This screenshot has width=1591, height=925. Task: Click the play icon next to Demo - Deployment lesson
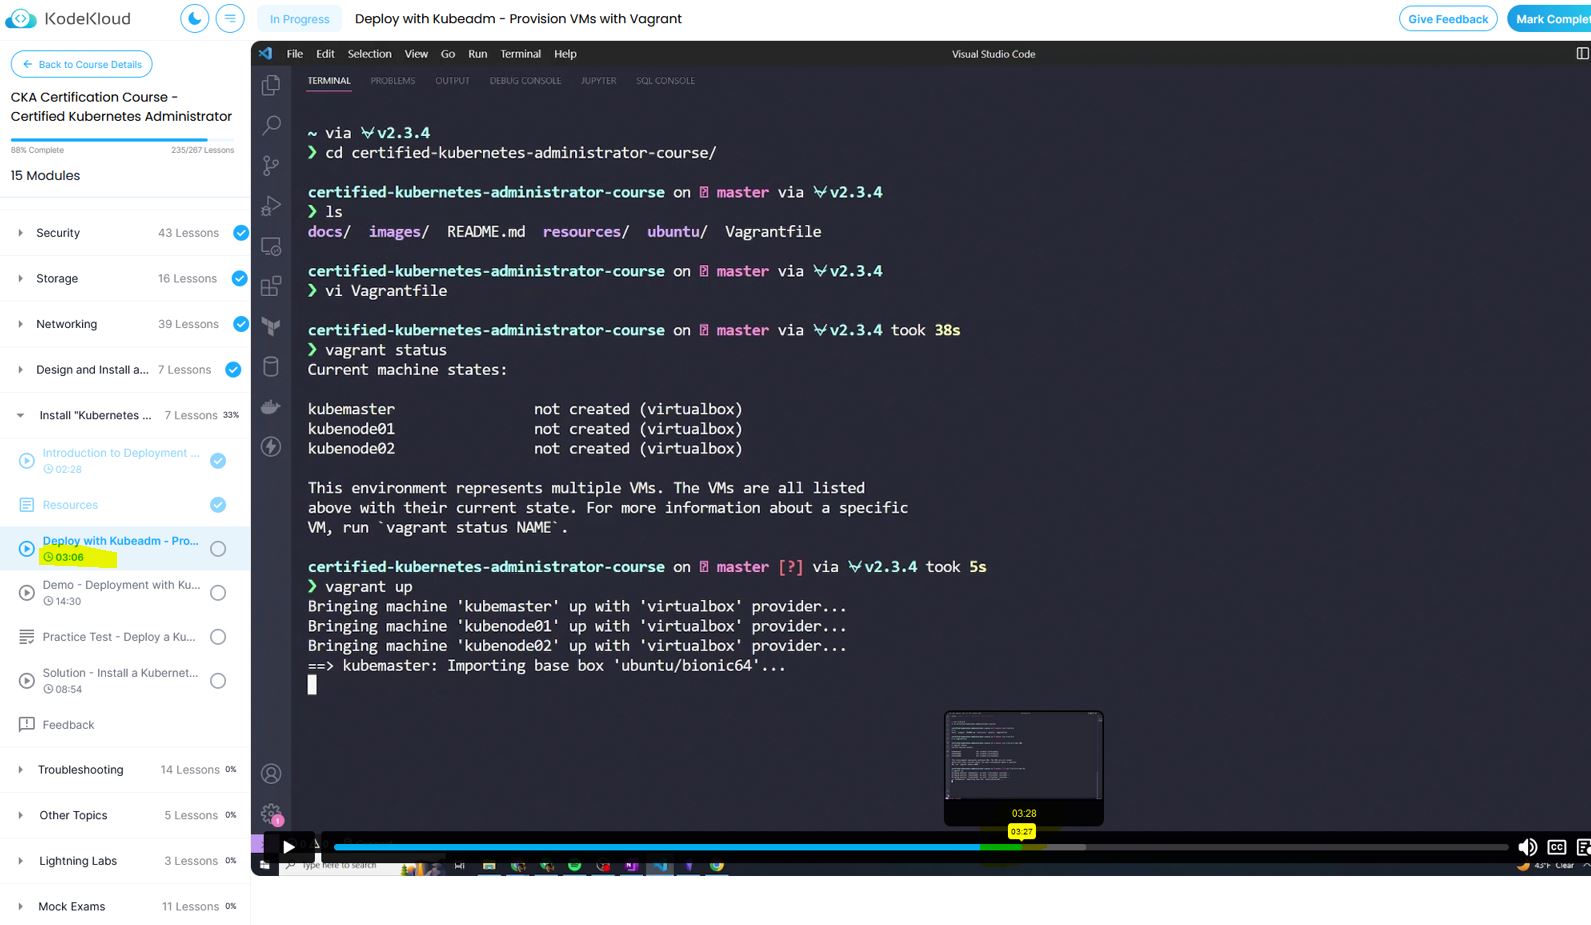pyautogui.click(x=27, y=593)
